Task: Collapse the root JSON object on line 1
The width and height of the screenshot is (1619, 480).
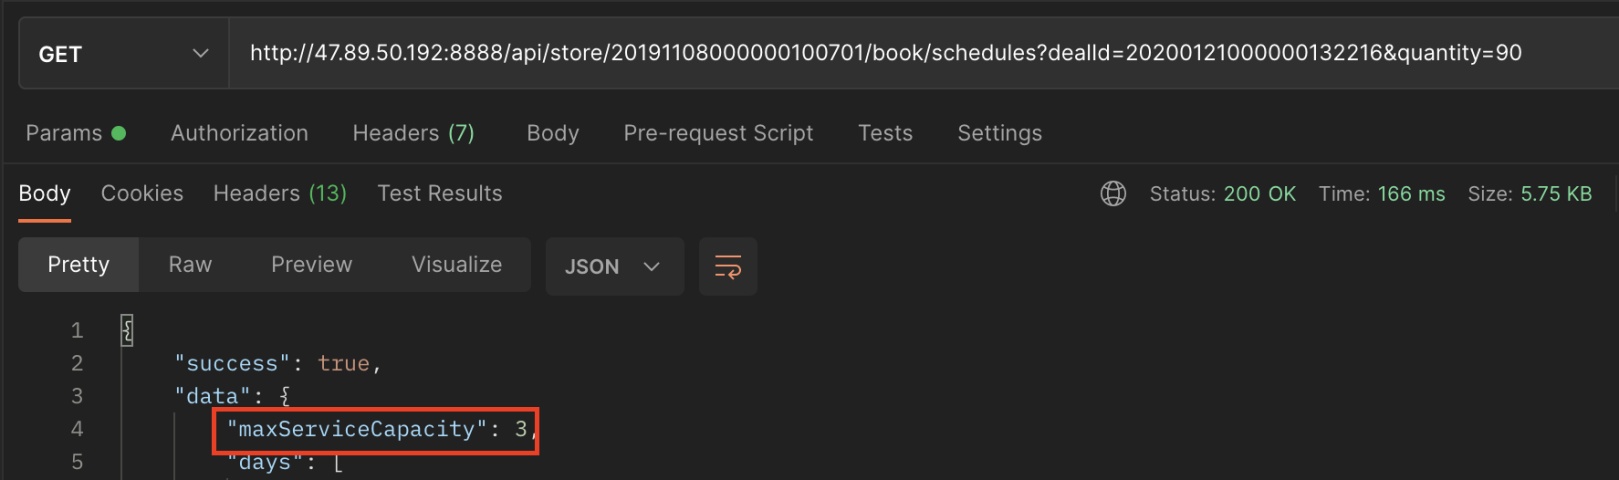Action: click(127, 330)
